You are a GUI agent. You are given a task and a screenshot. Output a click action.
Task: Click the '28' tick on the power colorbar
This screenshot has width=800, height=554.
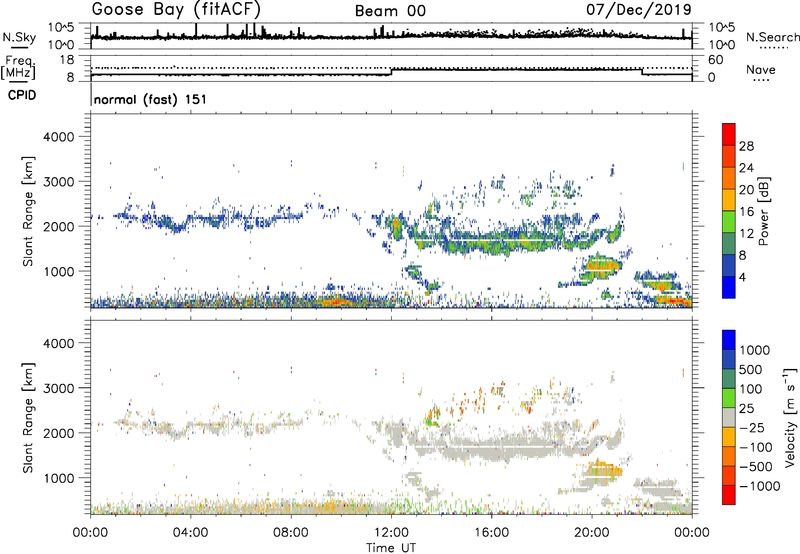(x=746, y=146)
